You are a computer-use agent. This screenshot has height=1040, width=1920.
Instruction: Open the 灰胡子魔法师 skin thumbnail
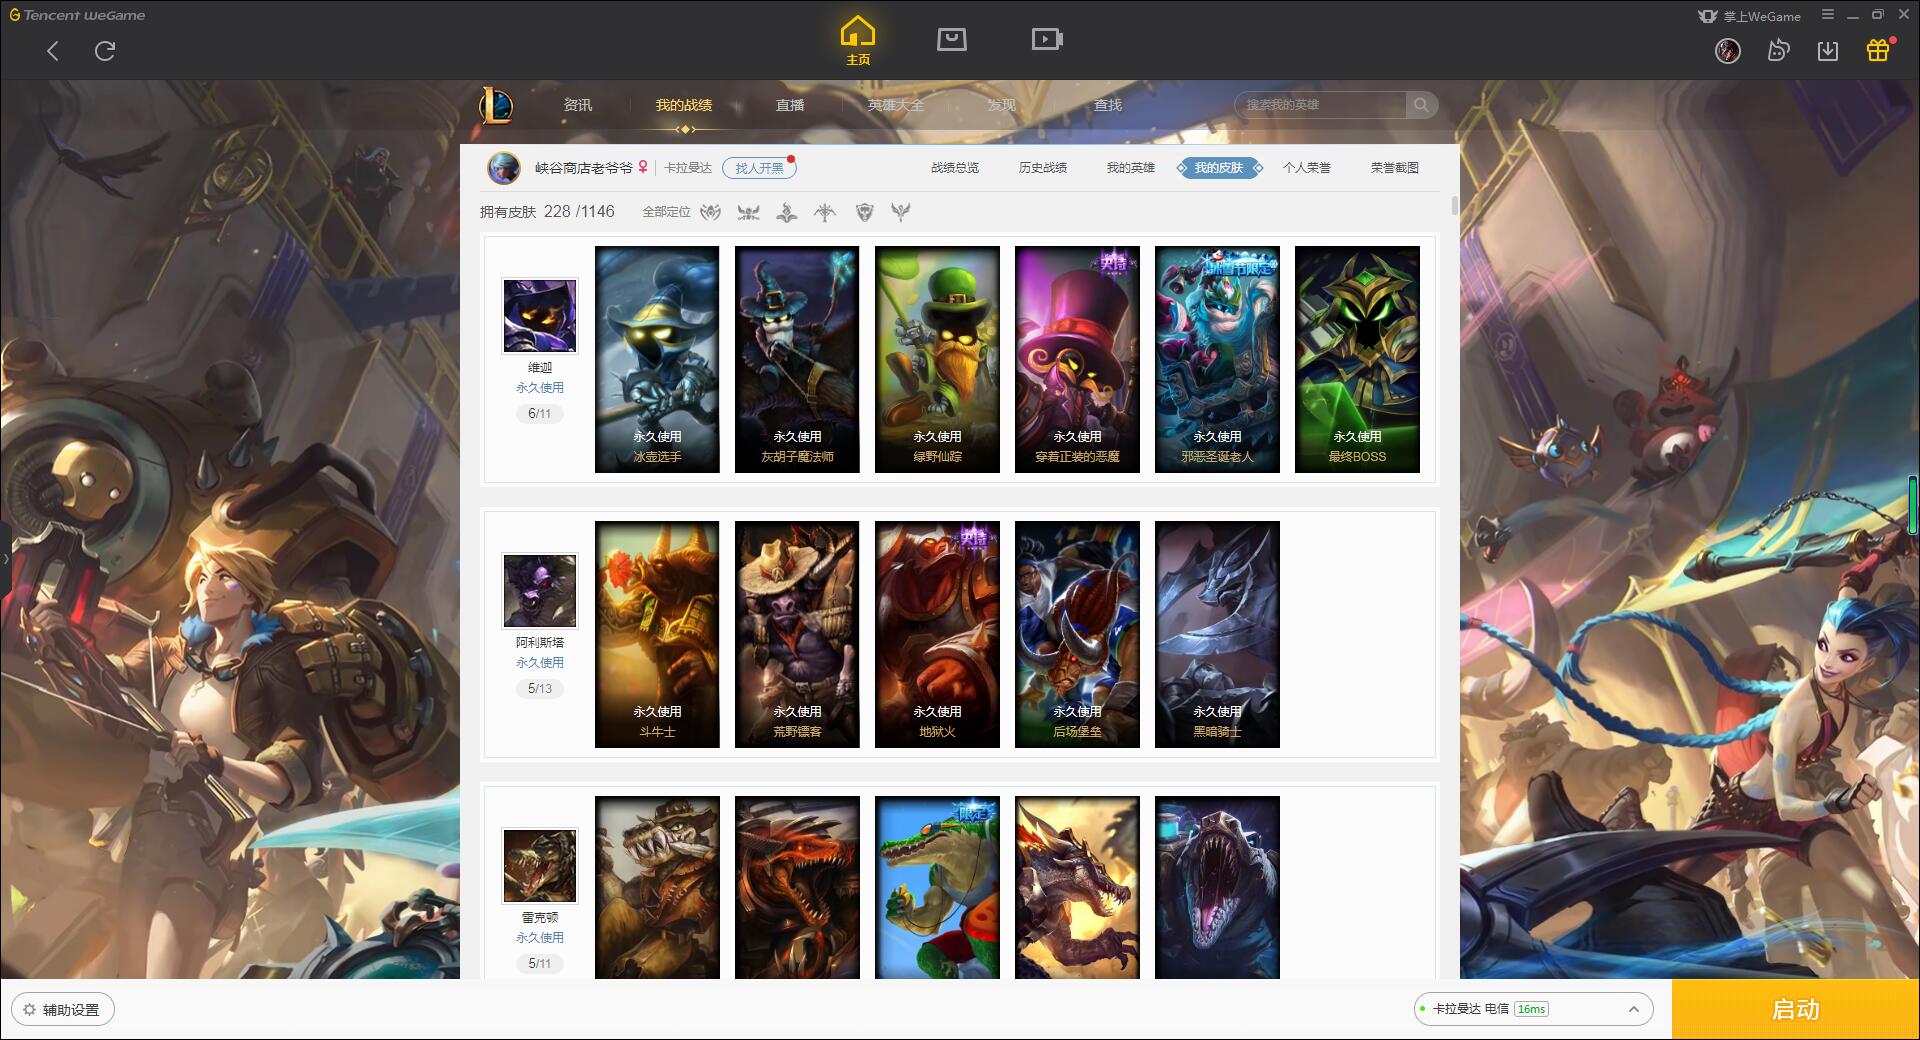click(797, 360)
